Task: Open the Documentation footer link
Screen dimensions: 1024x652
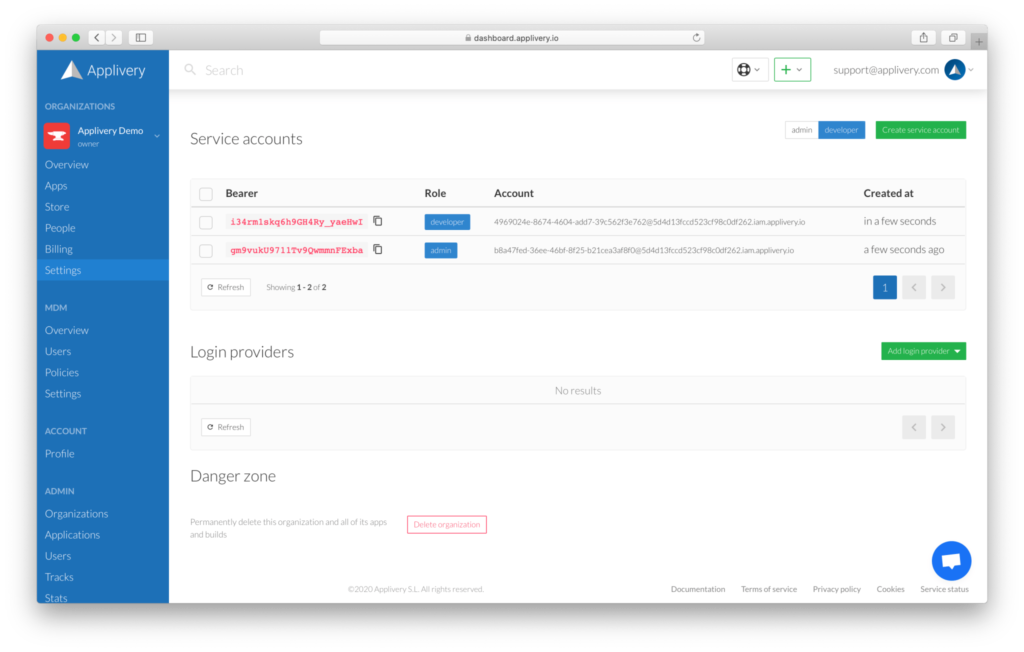Action: click(697, 589)
